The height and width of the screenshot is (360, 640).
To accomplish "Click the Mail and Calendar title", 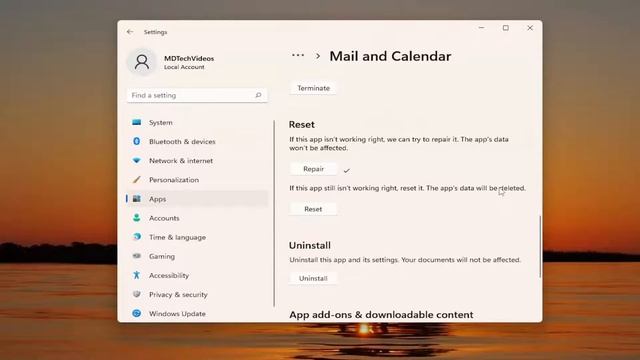I will (x=390, y=56).
